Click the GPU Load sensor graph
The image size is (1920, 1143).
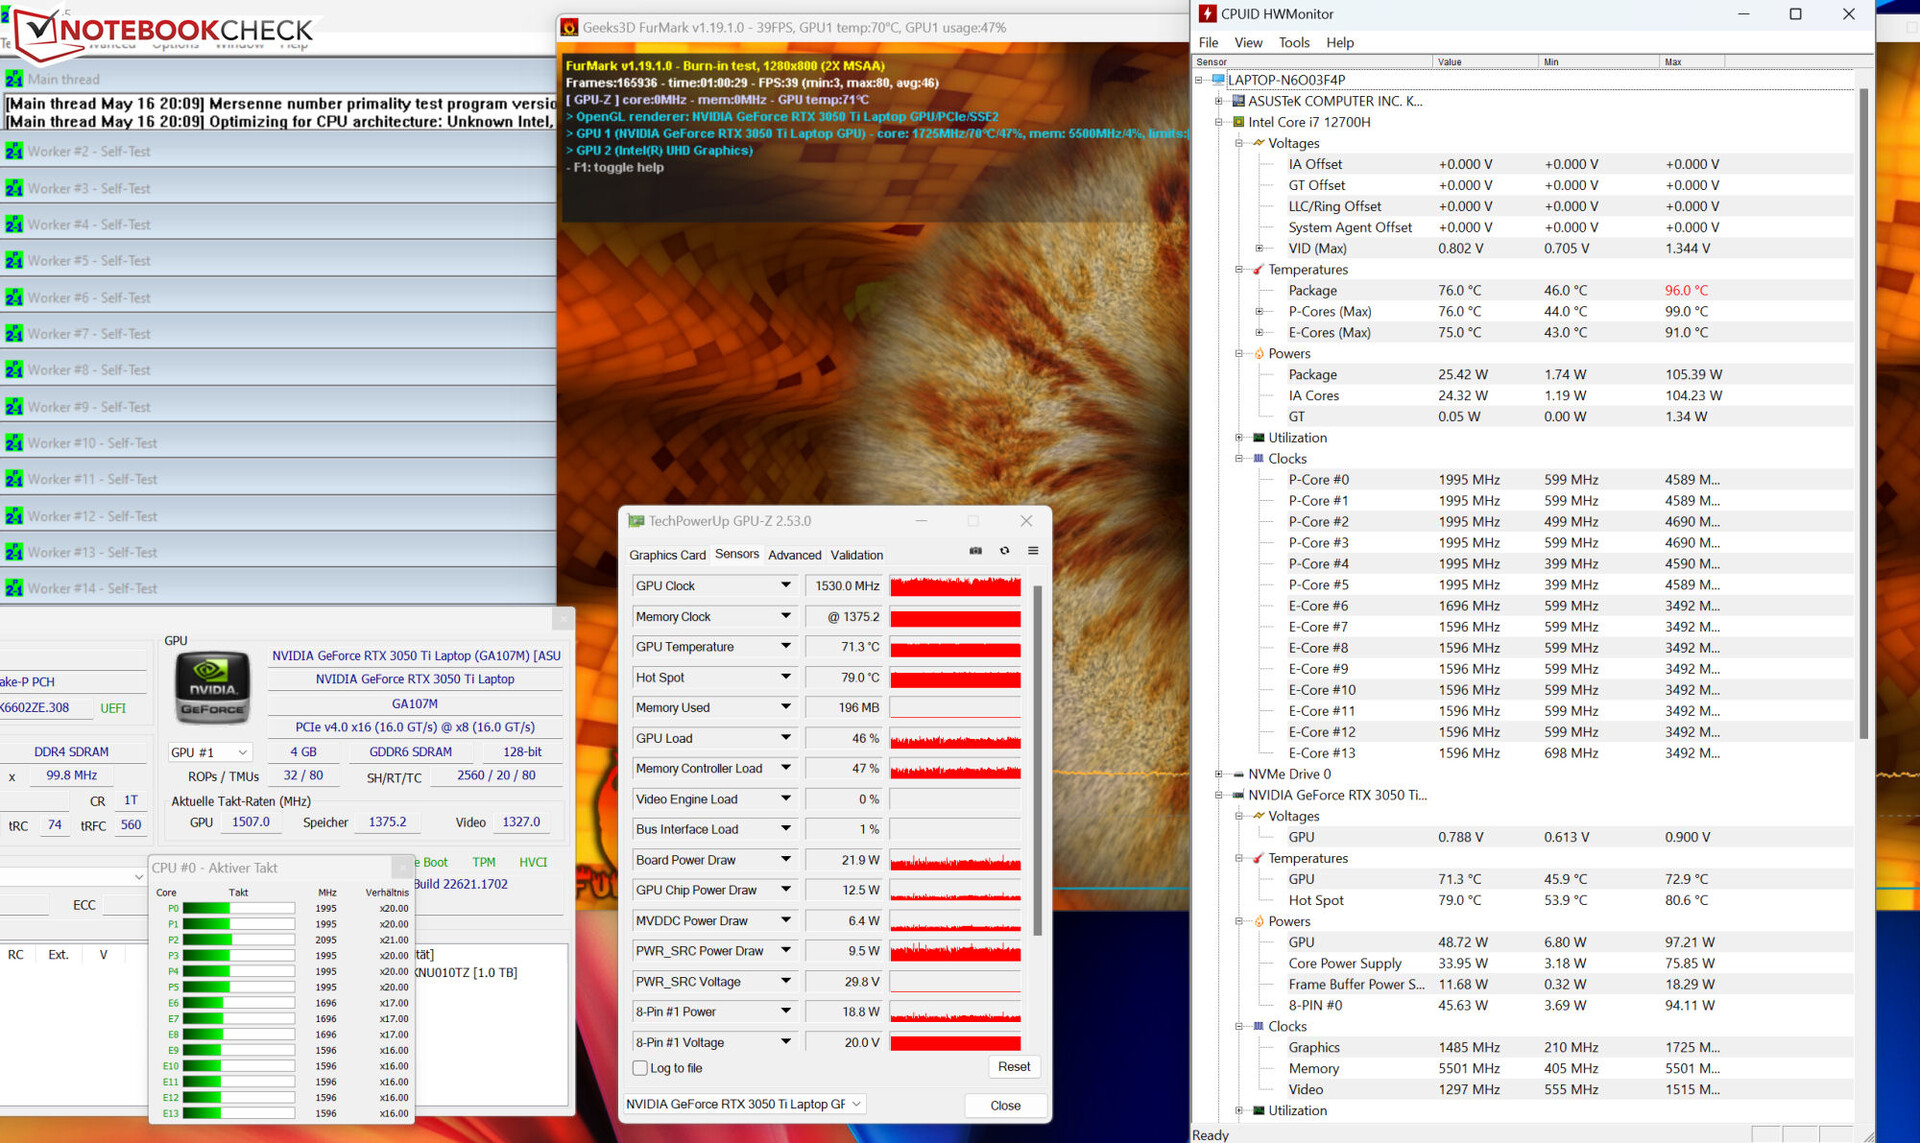coord(955,738)
